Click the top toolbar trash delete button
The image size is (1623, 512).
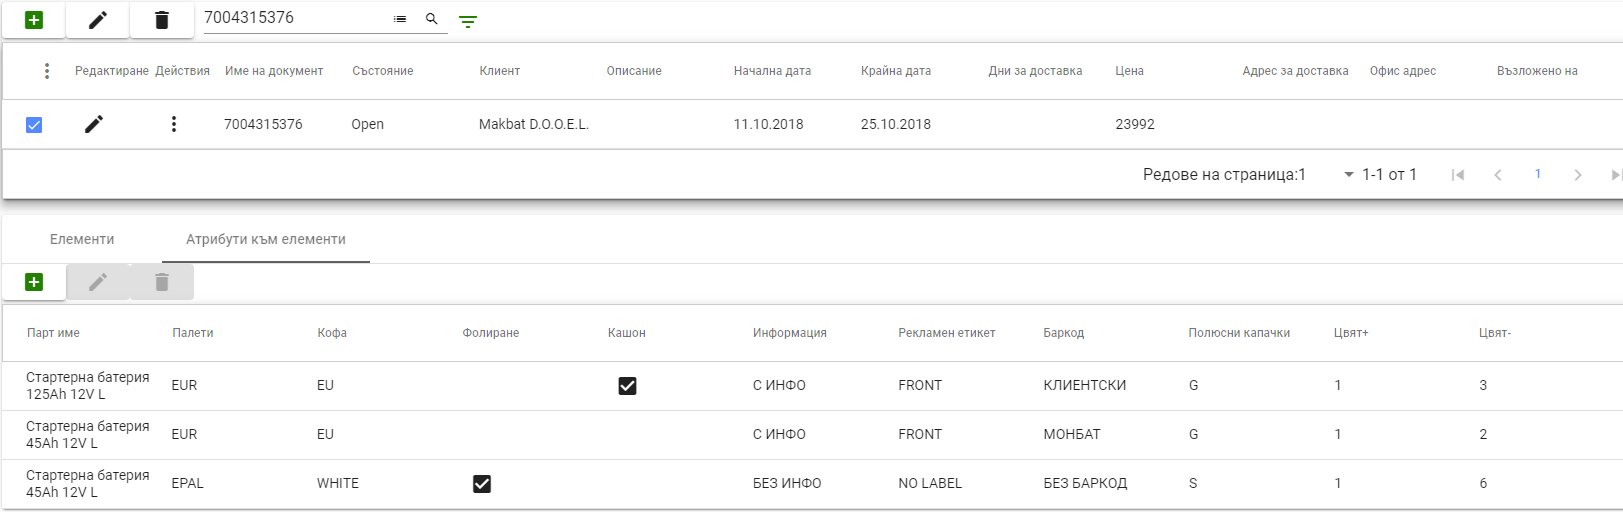click(x=162, y=20)
